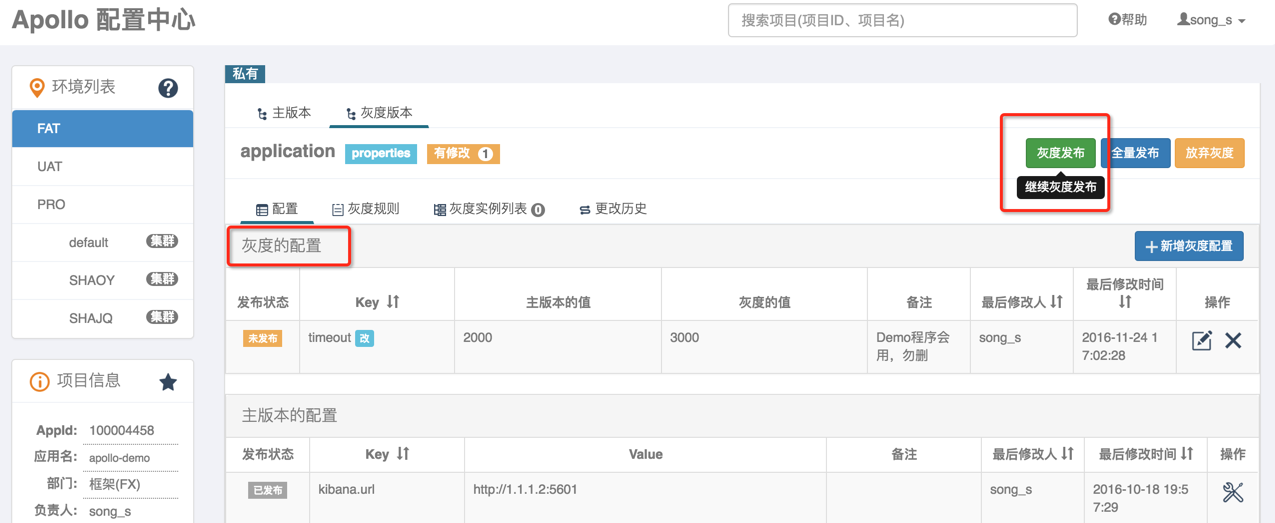Select the UAT environment
Screen dimensions: 1275x523
point(102,166)
